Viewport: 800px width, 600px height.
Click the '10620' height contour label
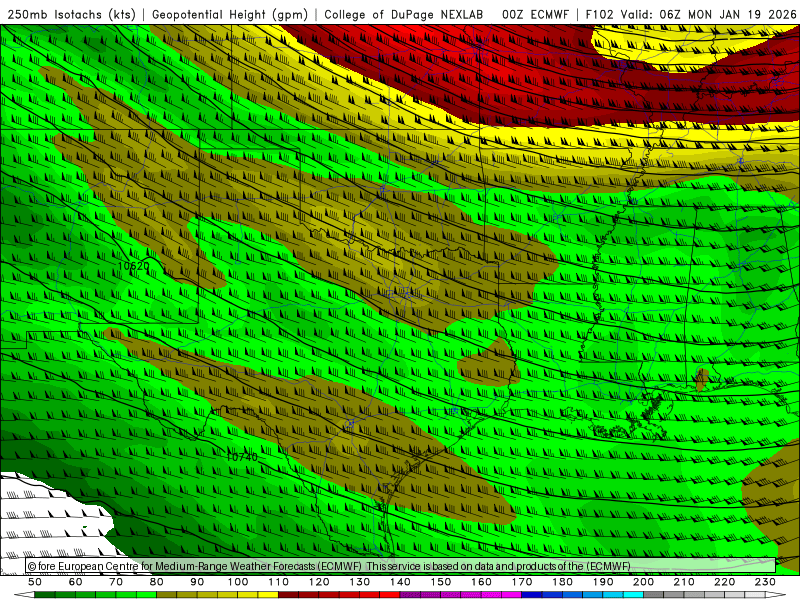[x=133, y=266]
